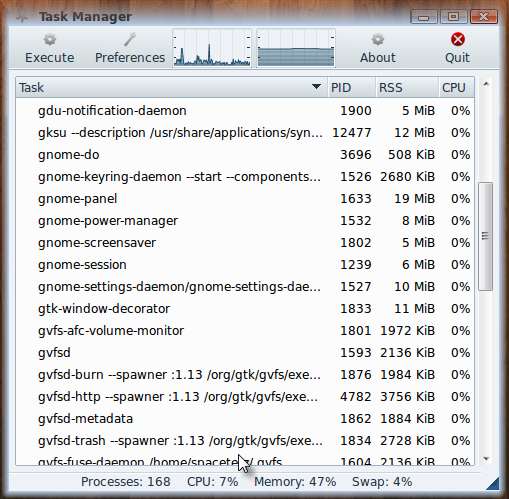Image resolution: width=509 pixels, height=499 pixels.
Task: Click the window resize grip corner
Action: tap(493, 484)
